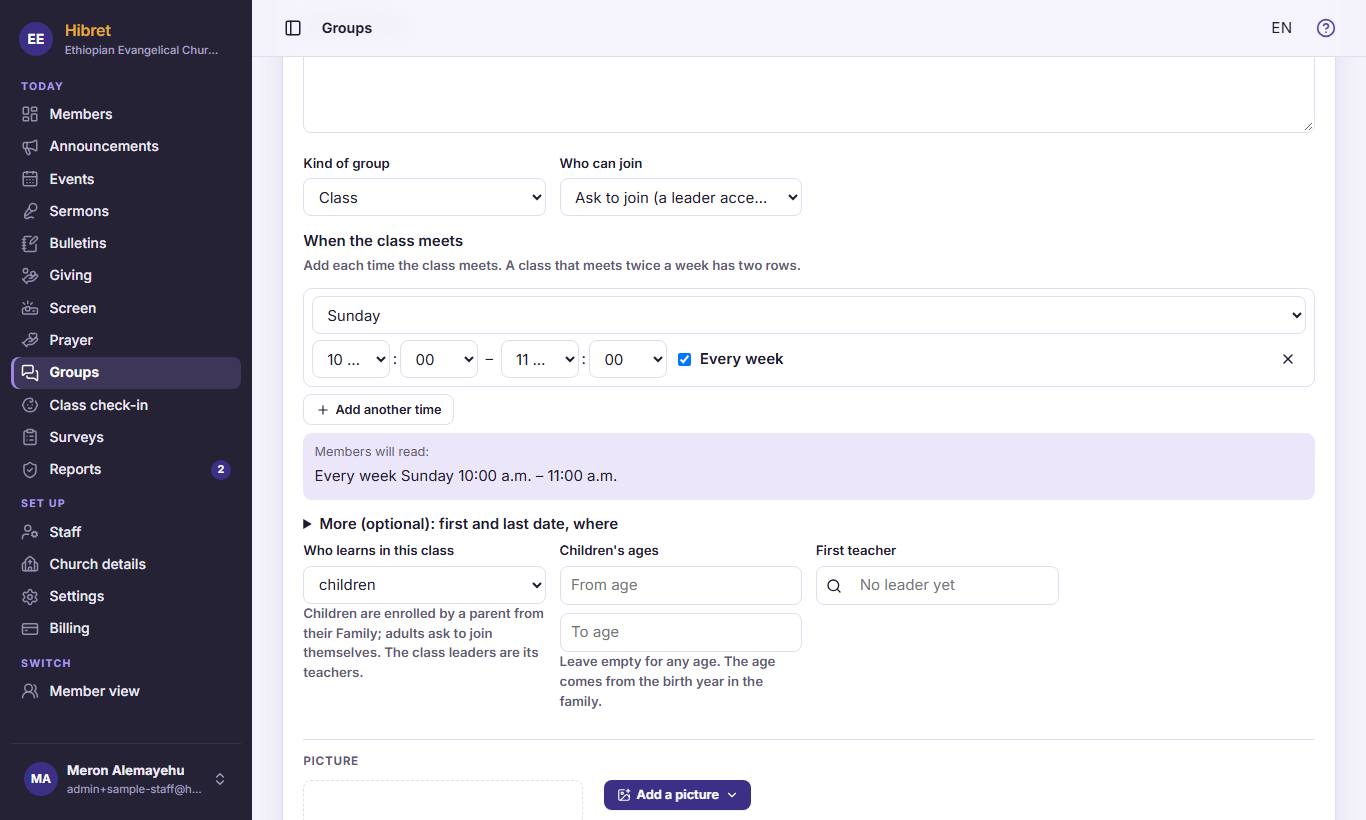1366x820 pixels.
Task: Toggle the sidebar panel icon
Action: click(293, 28)
